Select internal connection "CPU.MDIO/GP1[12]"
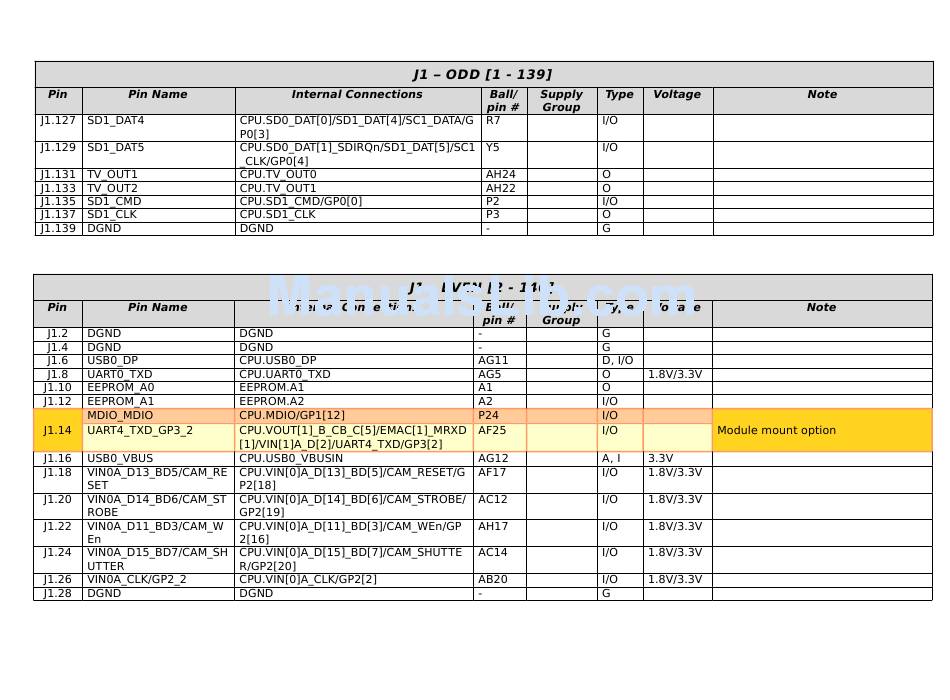 (x=292, y=415)
